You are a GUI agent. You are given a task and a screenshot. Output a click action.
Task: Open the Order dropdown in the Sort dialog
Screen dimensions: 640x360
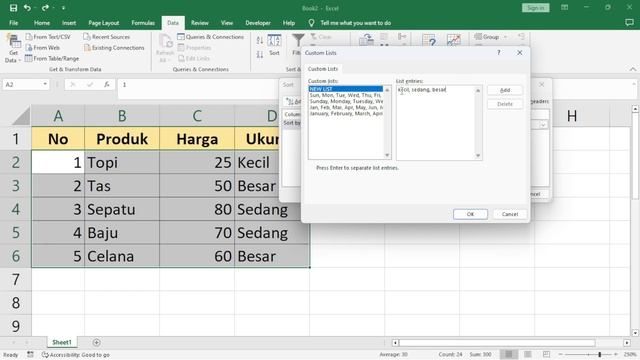point(543,125)
